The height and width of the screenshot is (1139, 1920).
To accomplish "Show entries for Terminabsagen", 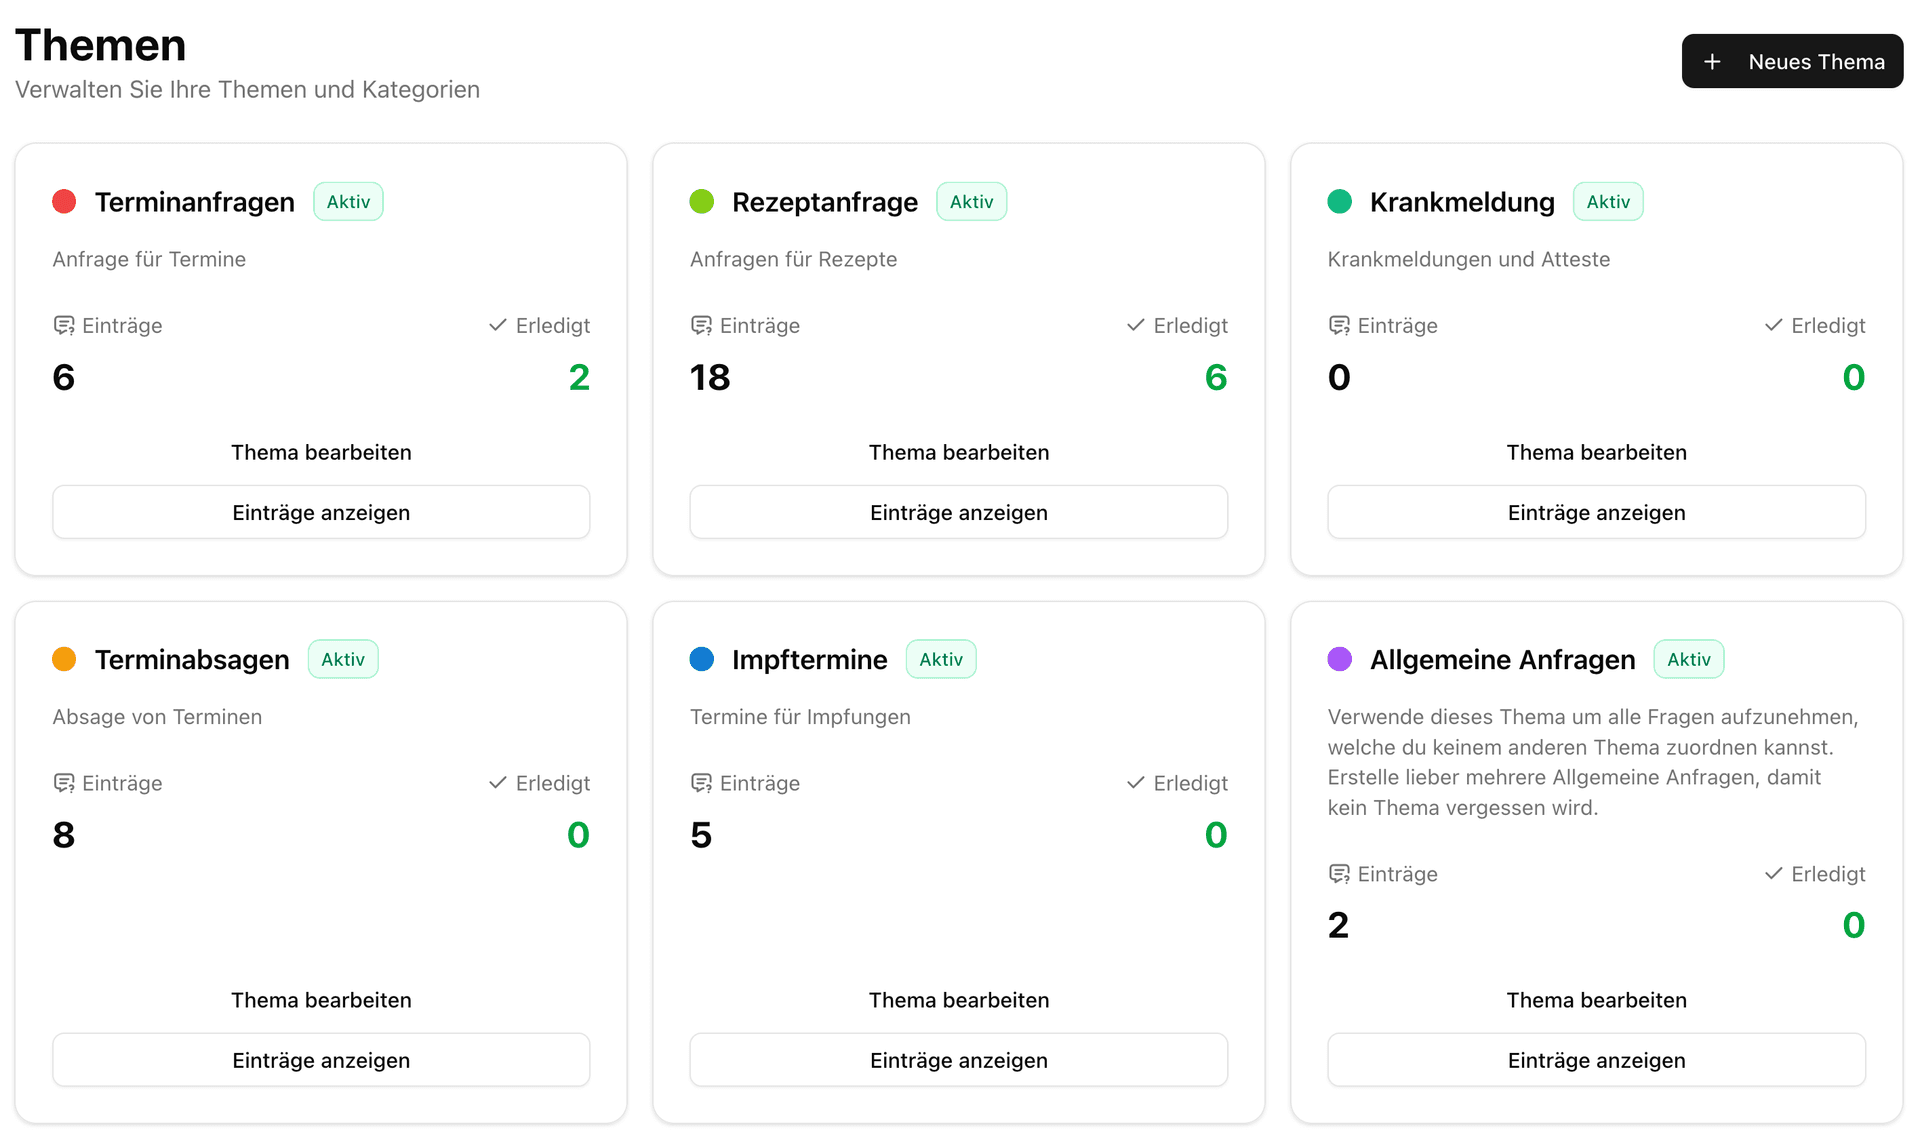I will pyautogui.click(x=321, y=1060).
